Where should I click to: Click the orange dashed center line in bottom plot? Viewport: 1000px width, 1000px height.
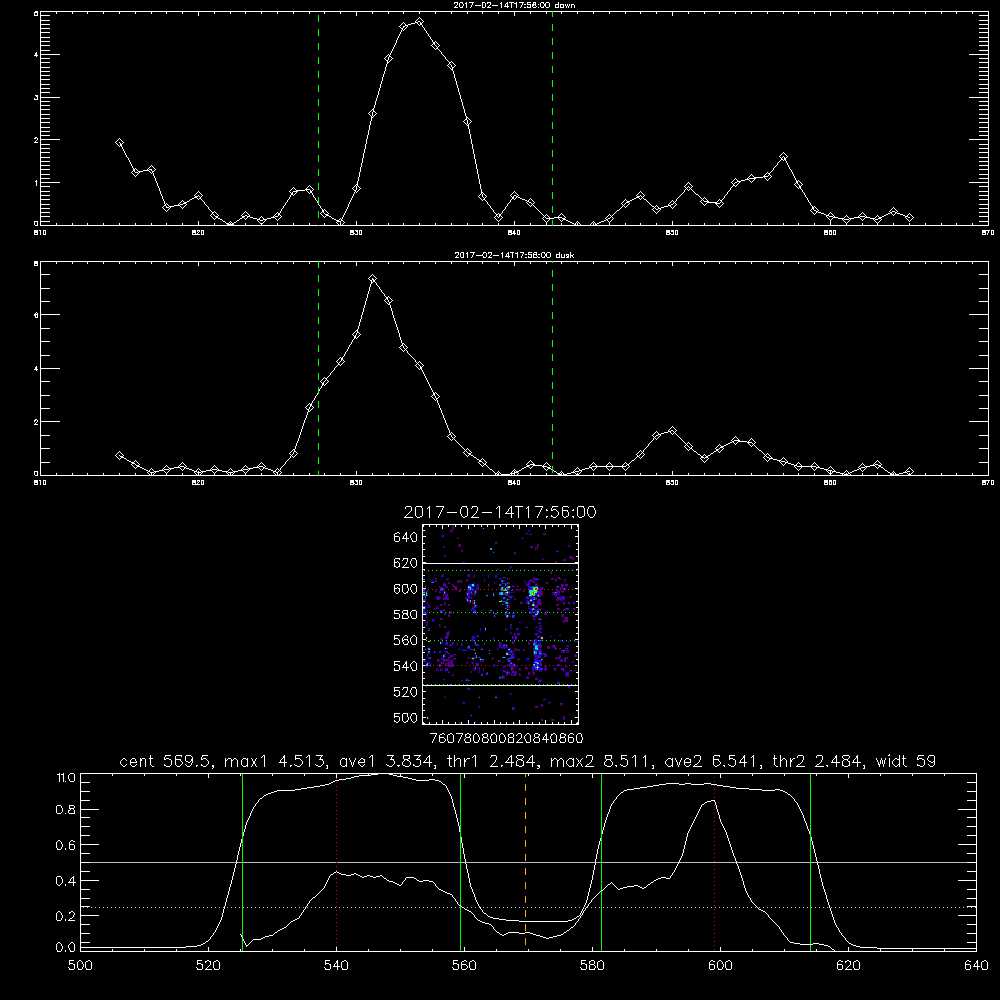point(526,861)
